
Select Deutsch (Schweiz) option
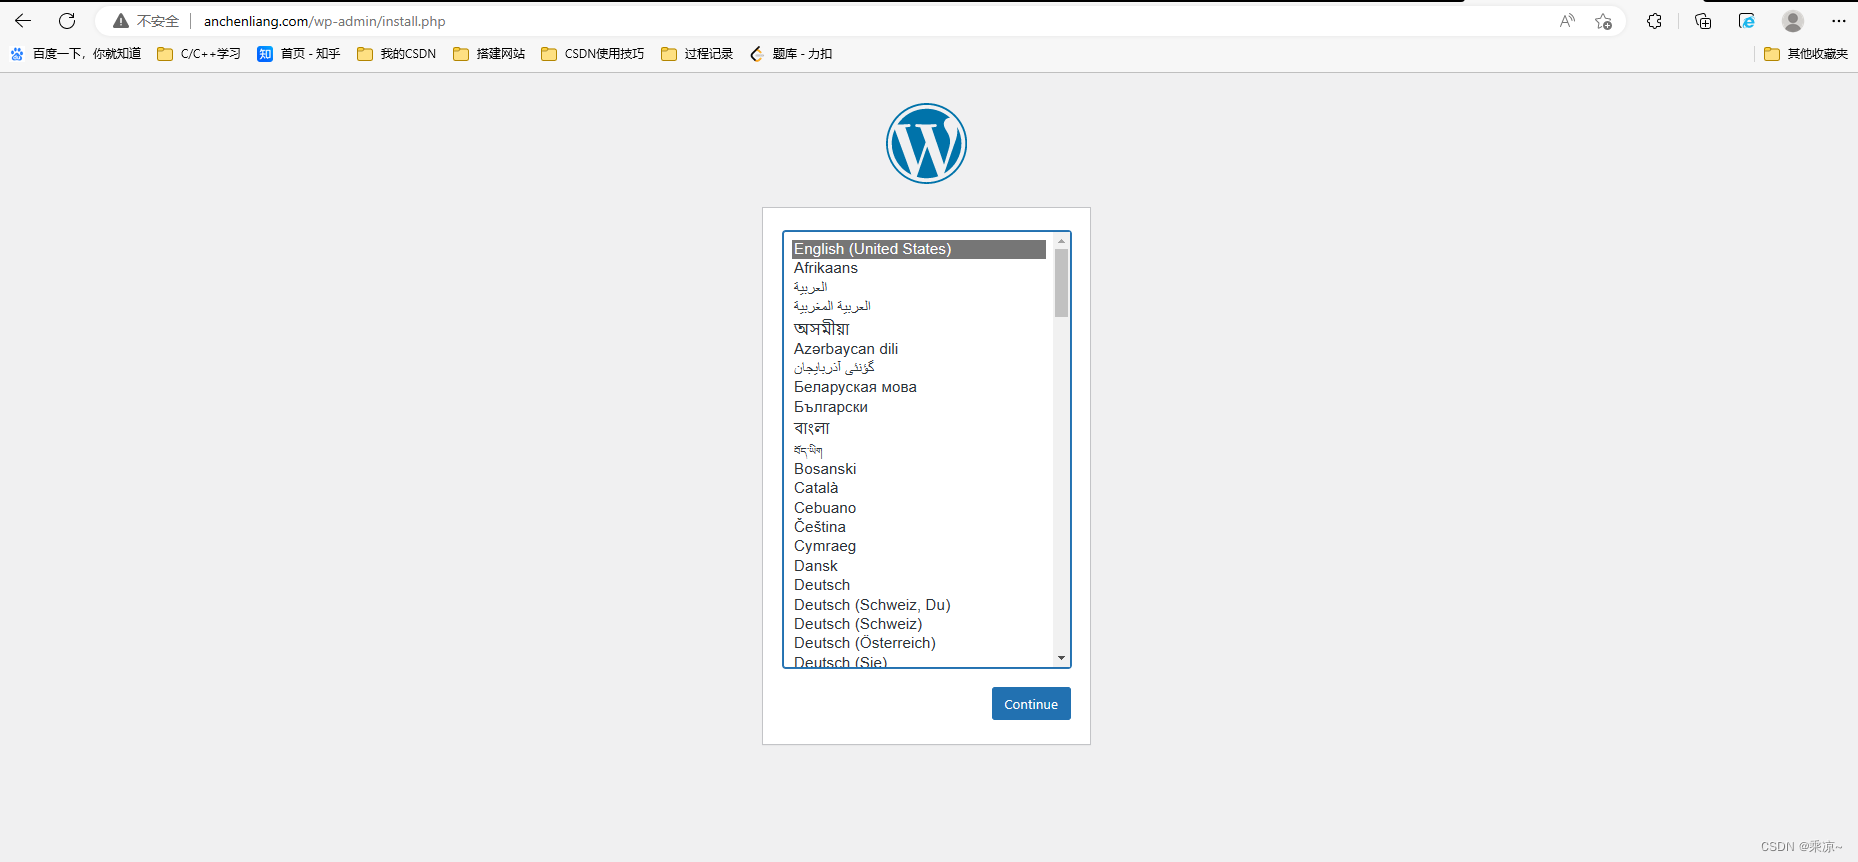point(919,624)
